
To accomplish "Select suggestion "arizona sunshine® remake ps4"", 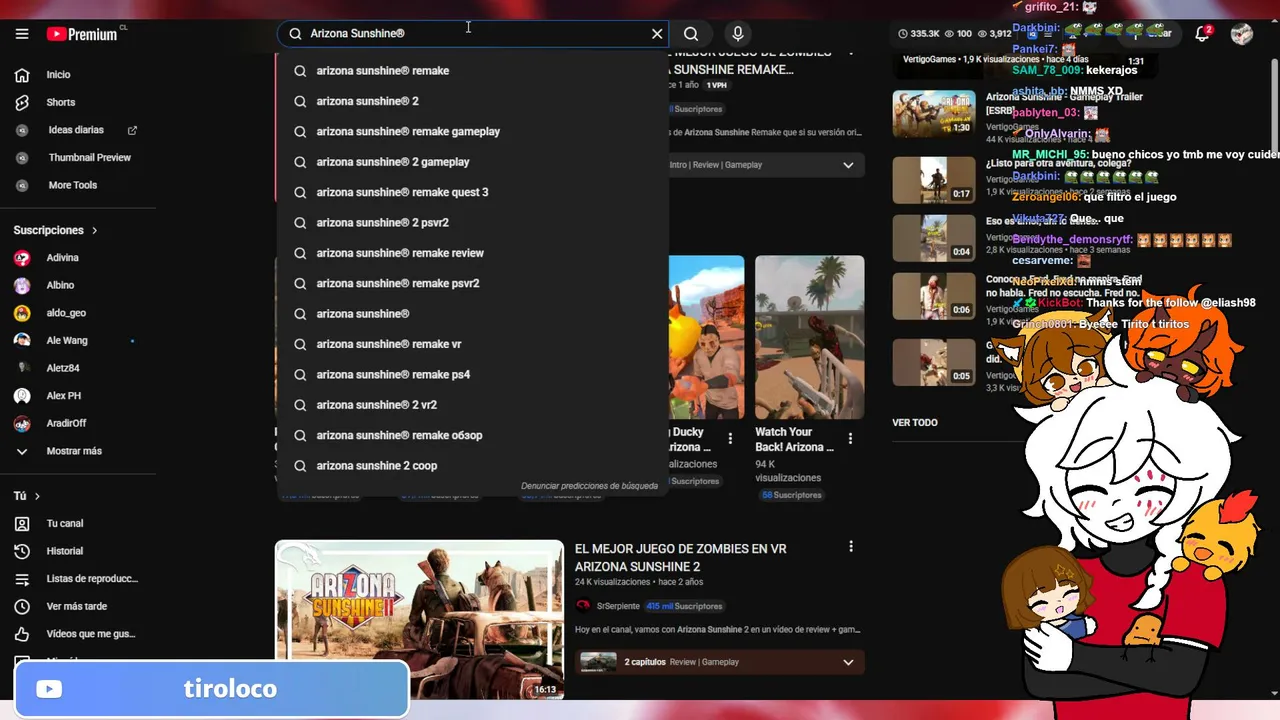I will 472,374.
